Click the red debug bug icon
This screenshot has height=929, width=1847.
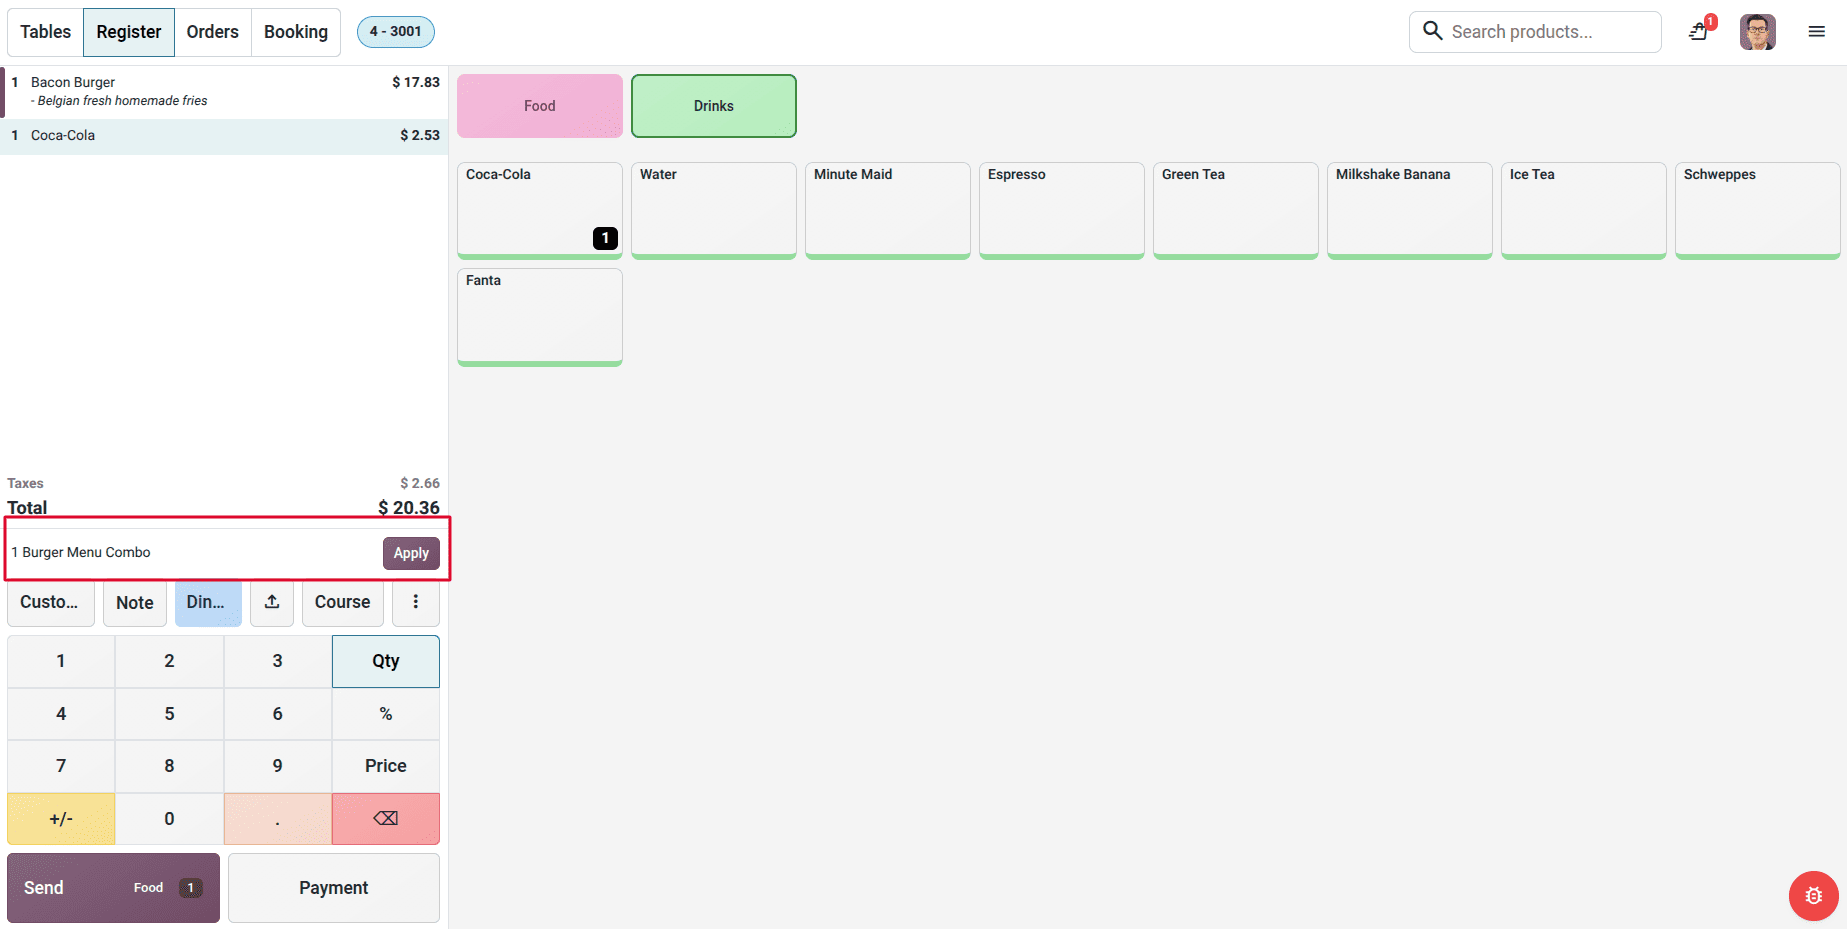(x=1814, y=896)
